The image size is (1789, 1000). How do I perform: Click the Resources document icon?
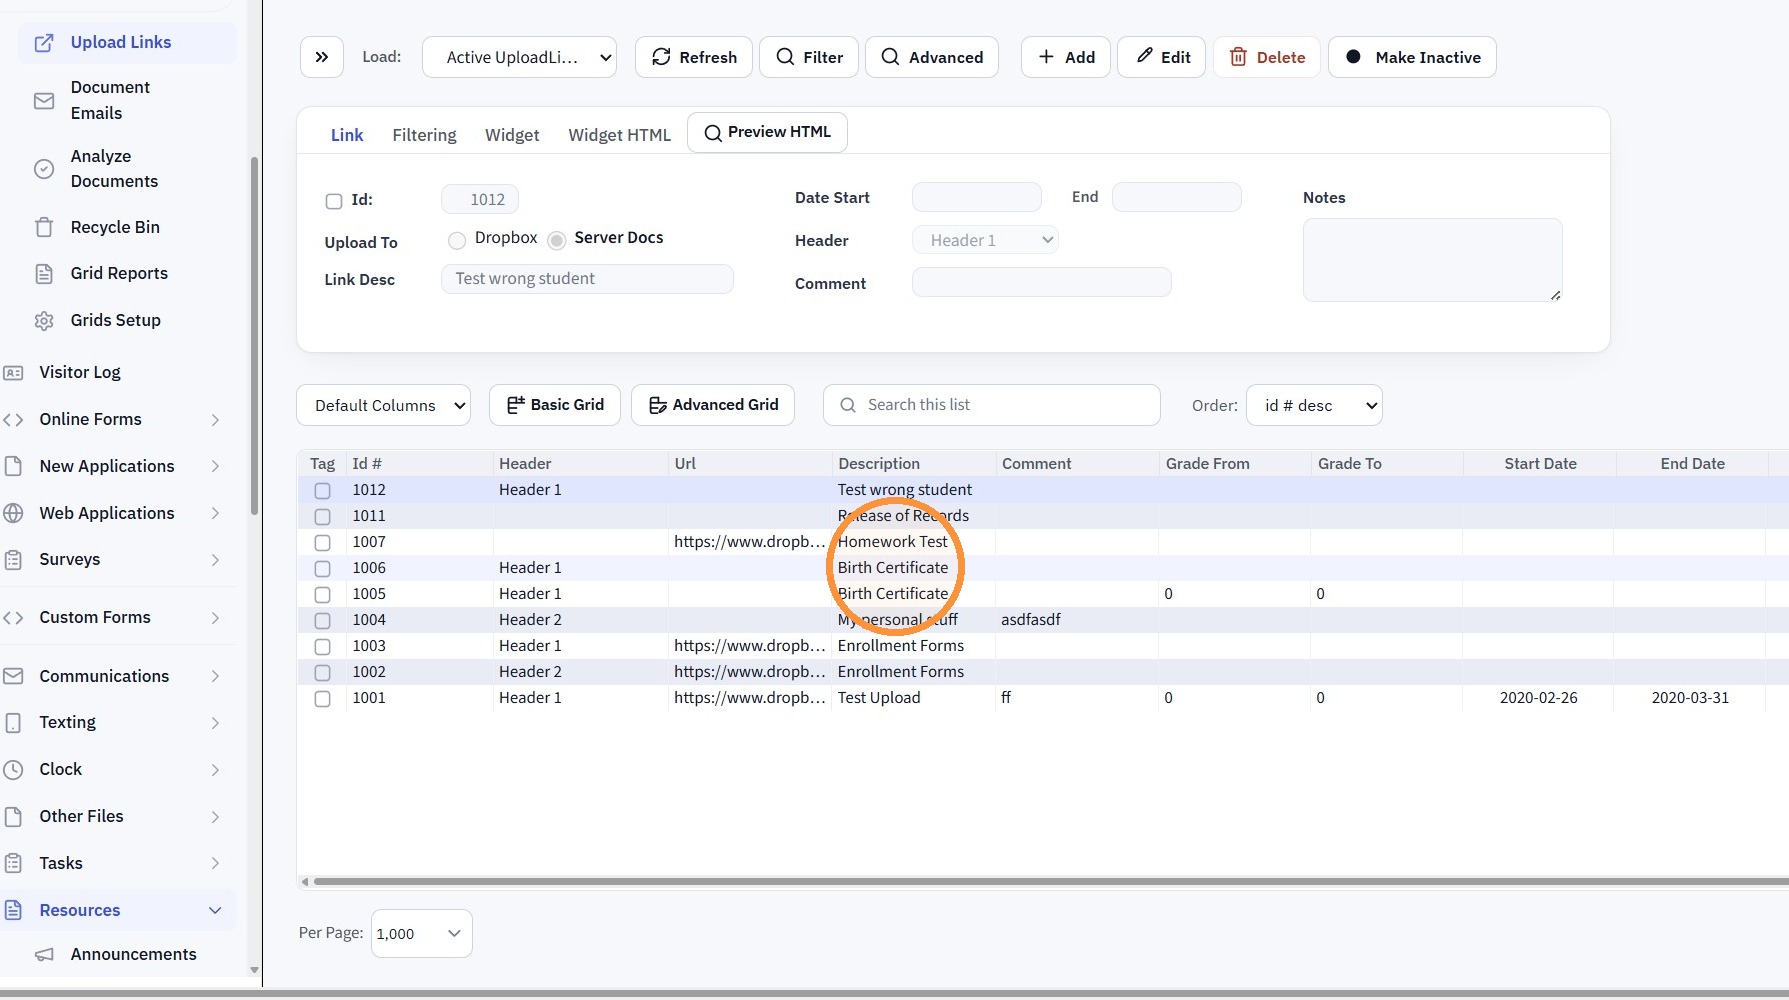coord(13,910)
